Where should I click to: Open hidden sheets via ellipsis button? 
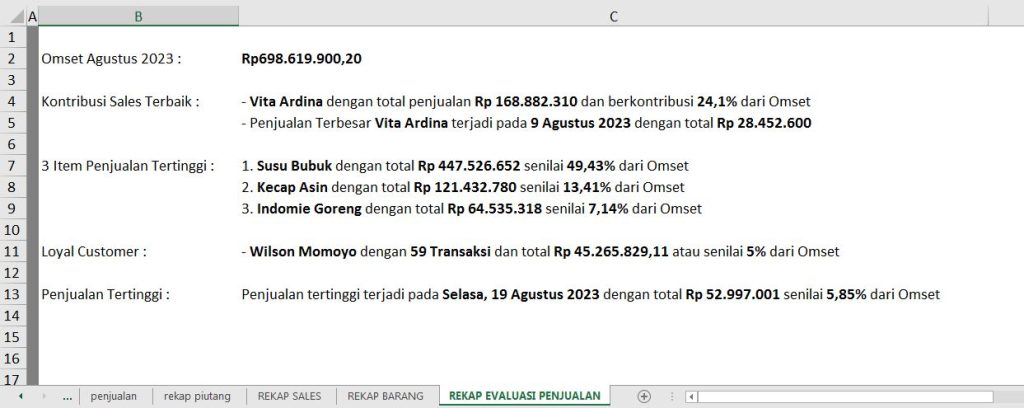[67, 396]
